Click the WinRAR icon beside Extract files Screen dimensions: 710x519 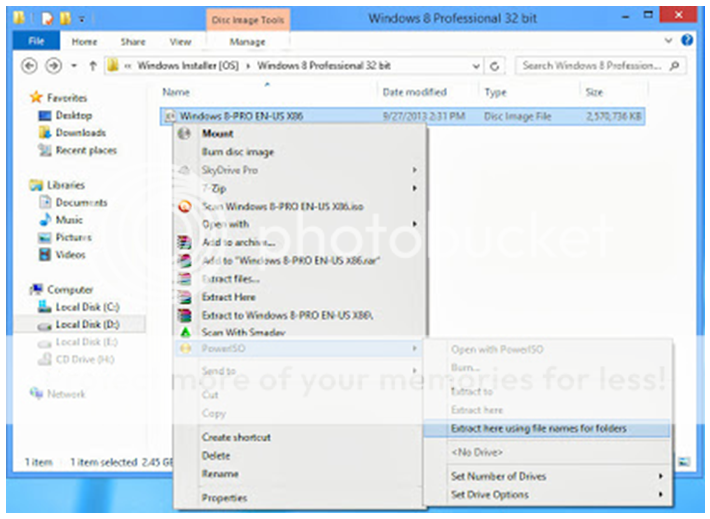[184, 279]
